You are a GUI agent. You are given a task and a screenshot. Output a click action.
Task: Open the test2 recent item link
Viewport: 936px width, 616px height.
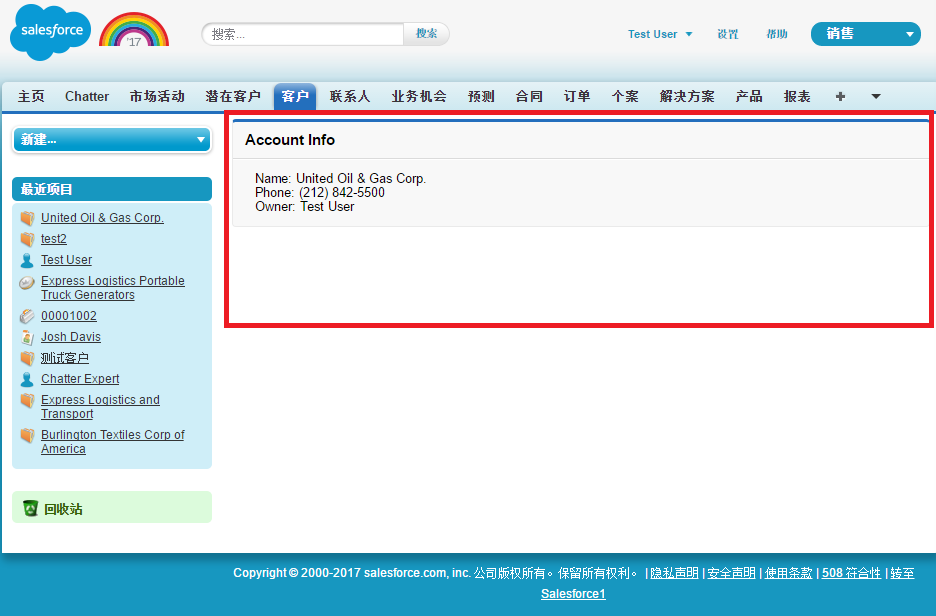[x=54, y=239]
